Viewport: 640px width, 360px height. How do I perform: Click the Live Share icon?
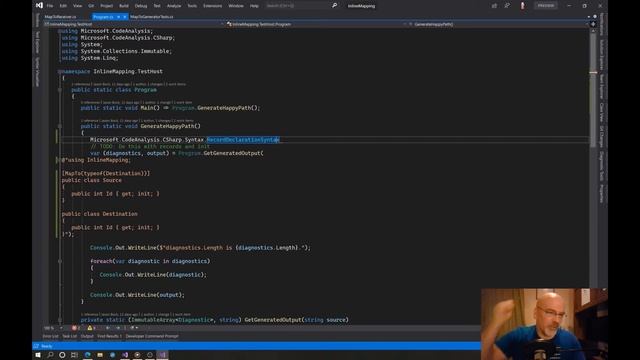(494, 6)
